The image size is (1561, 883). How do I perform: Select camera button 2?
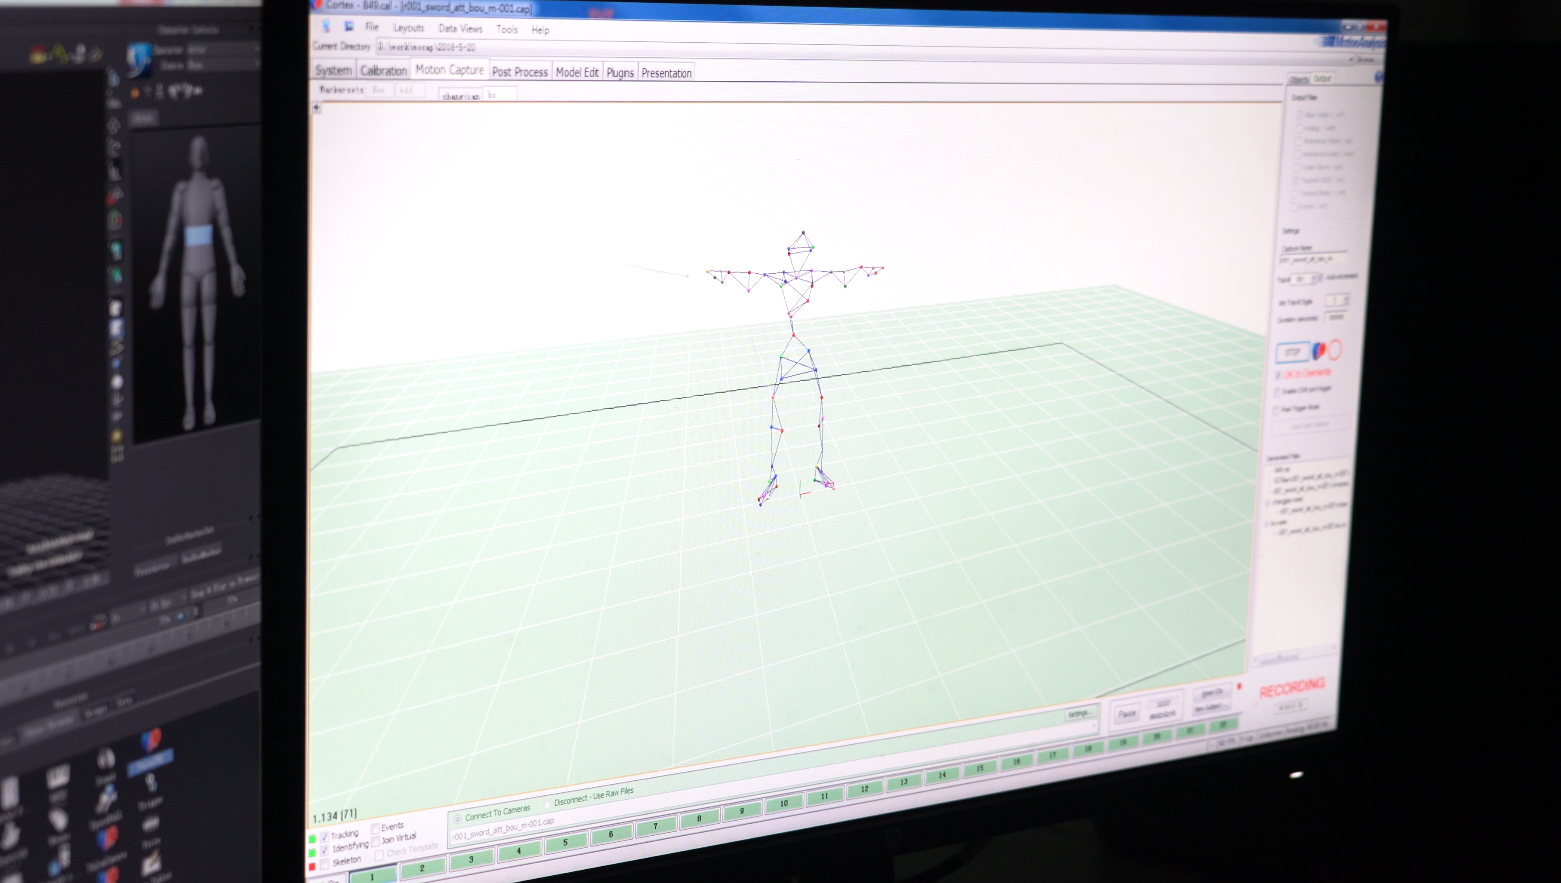pyautogui.click(x=421, y=868)
